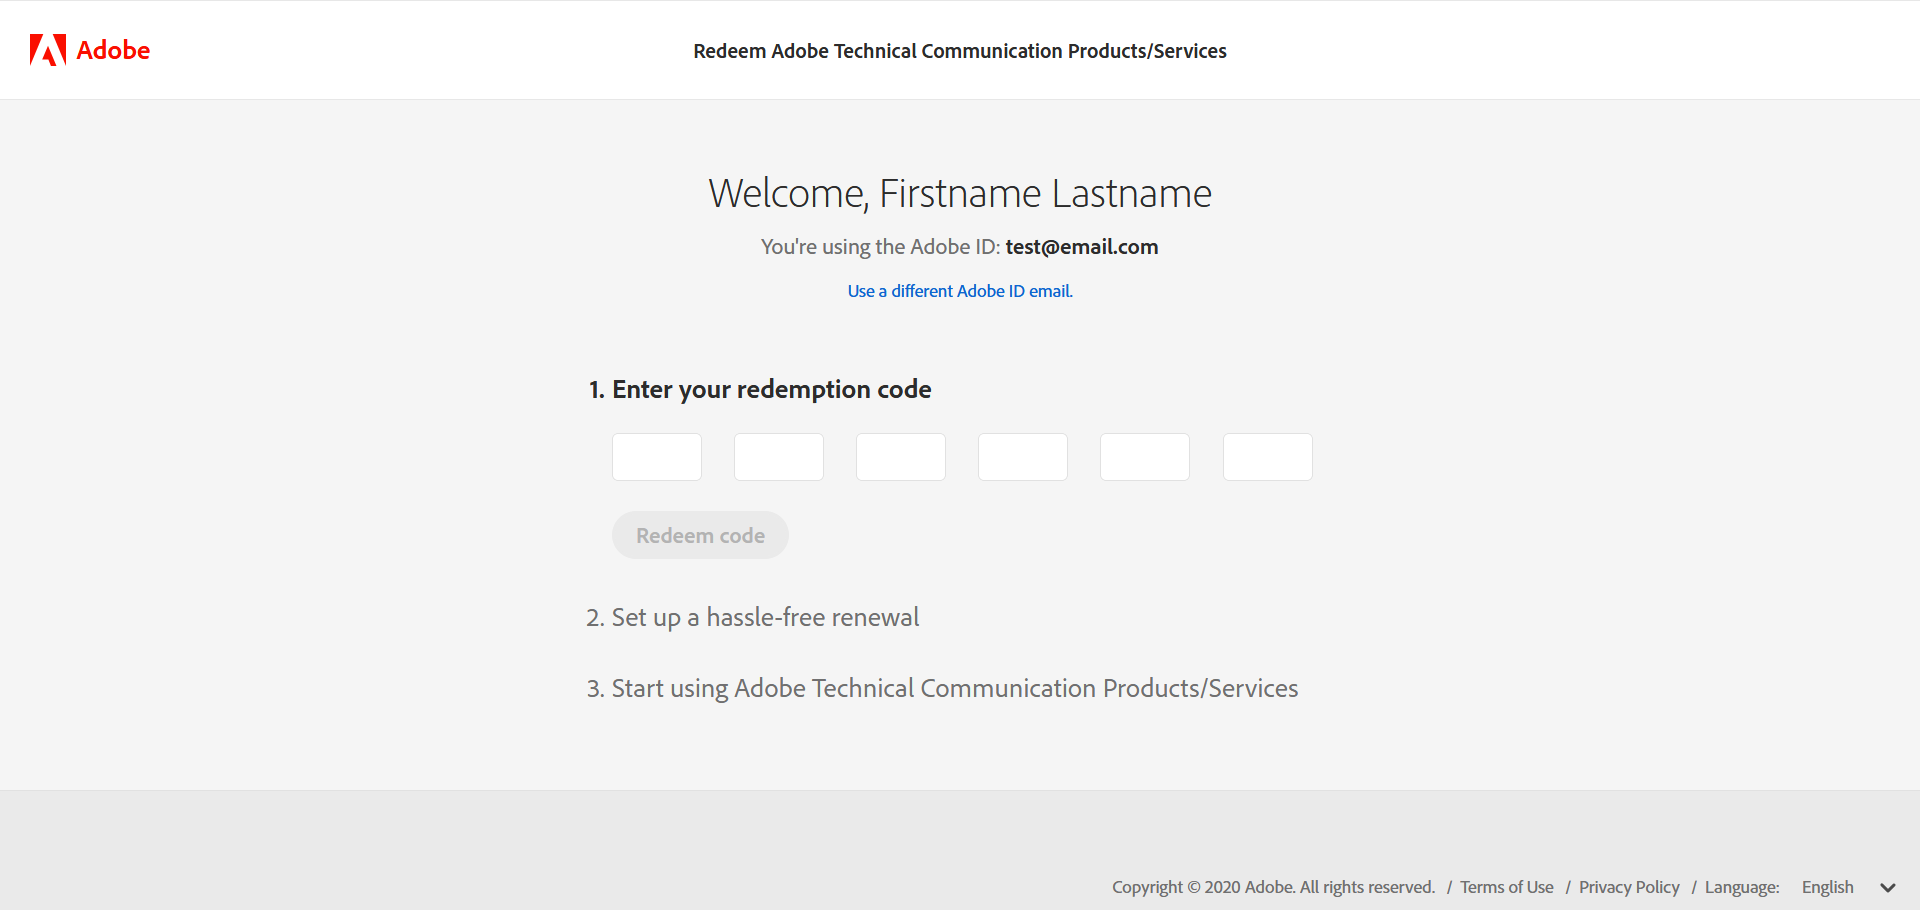Click the fifth redemption code field
1920x910 pixels.
(x=1144, y=457)
